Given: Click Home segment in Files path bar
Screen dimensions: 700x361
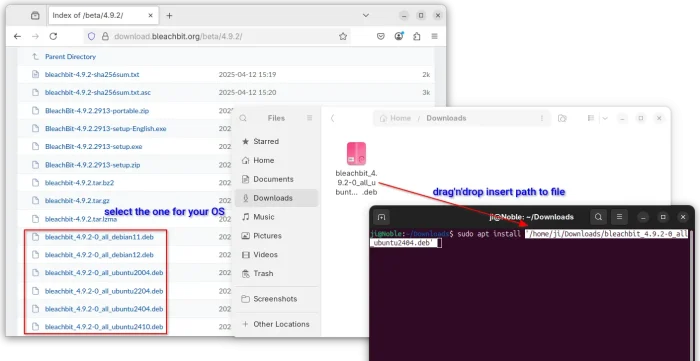Looking at the screenshot, I should pyautogui.click(x=395, y=118).
